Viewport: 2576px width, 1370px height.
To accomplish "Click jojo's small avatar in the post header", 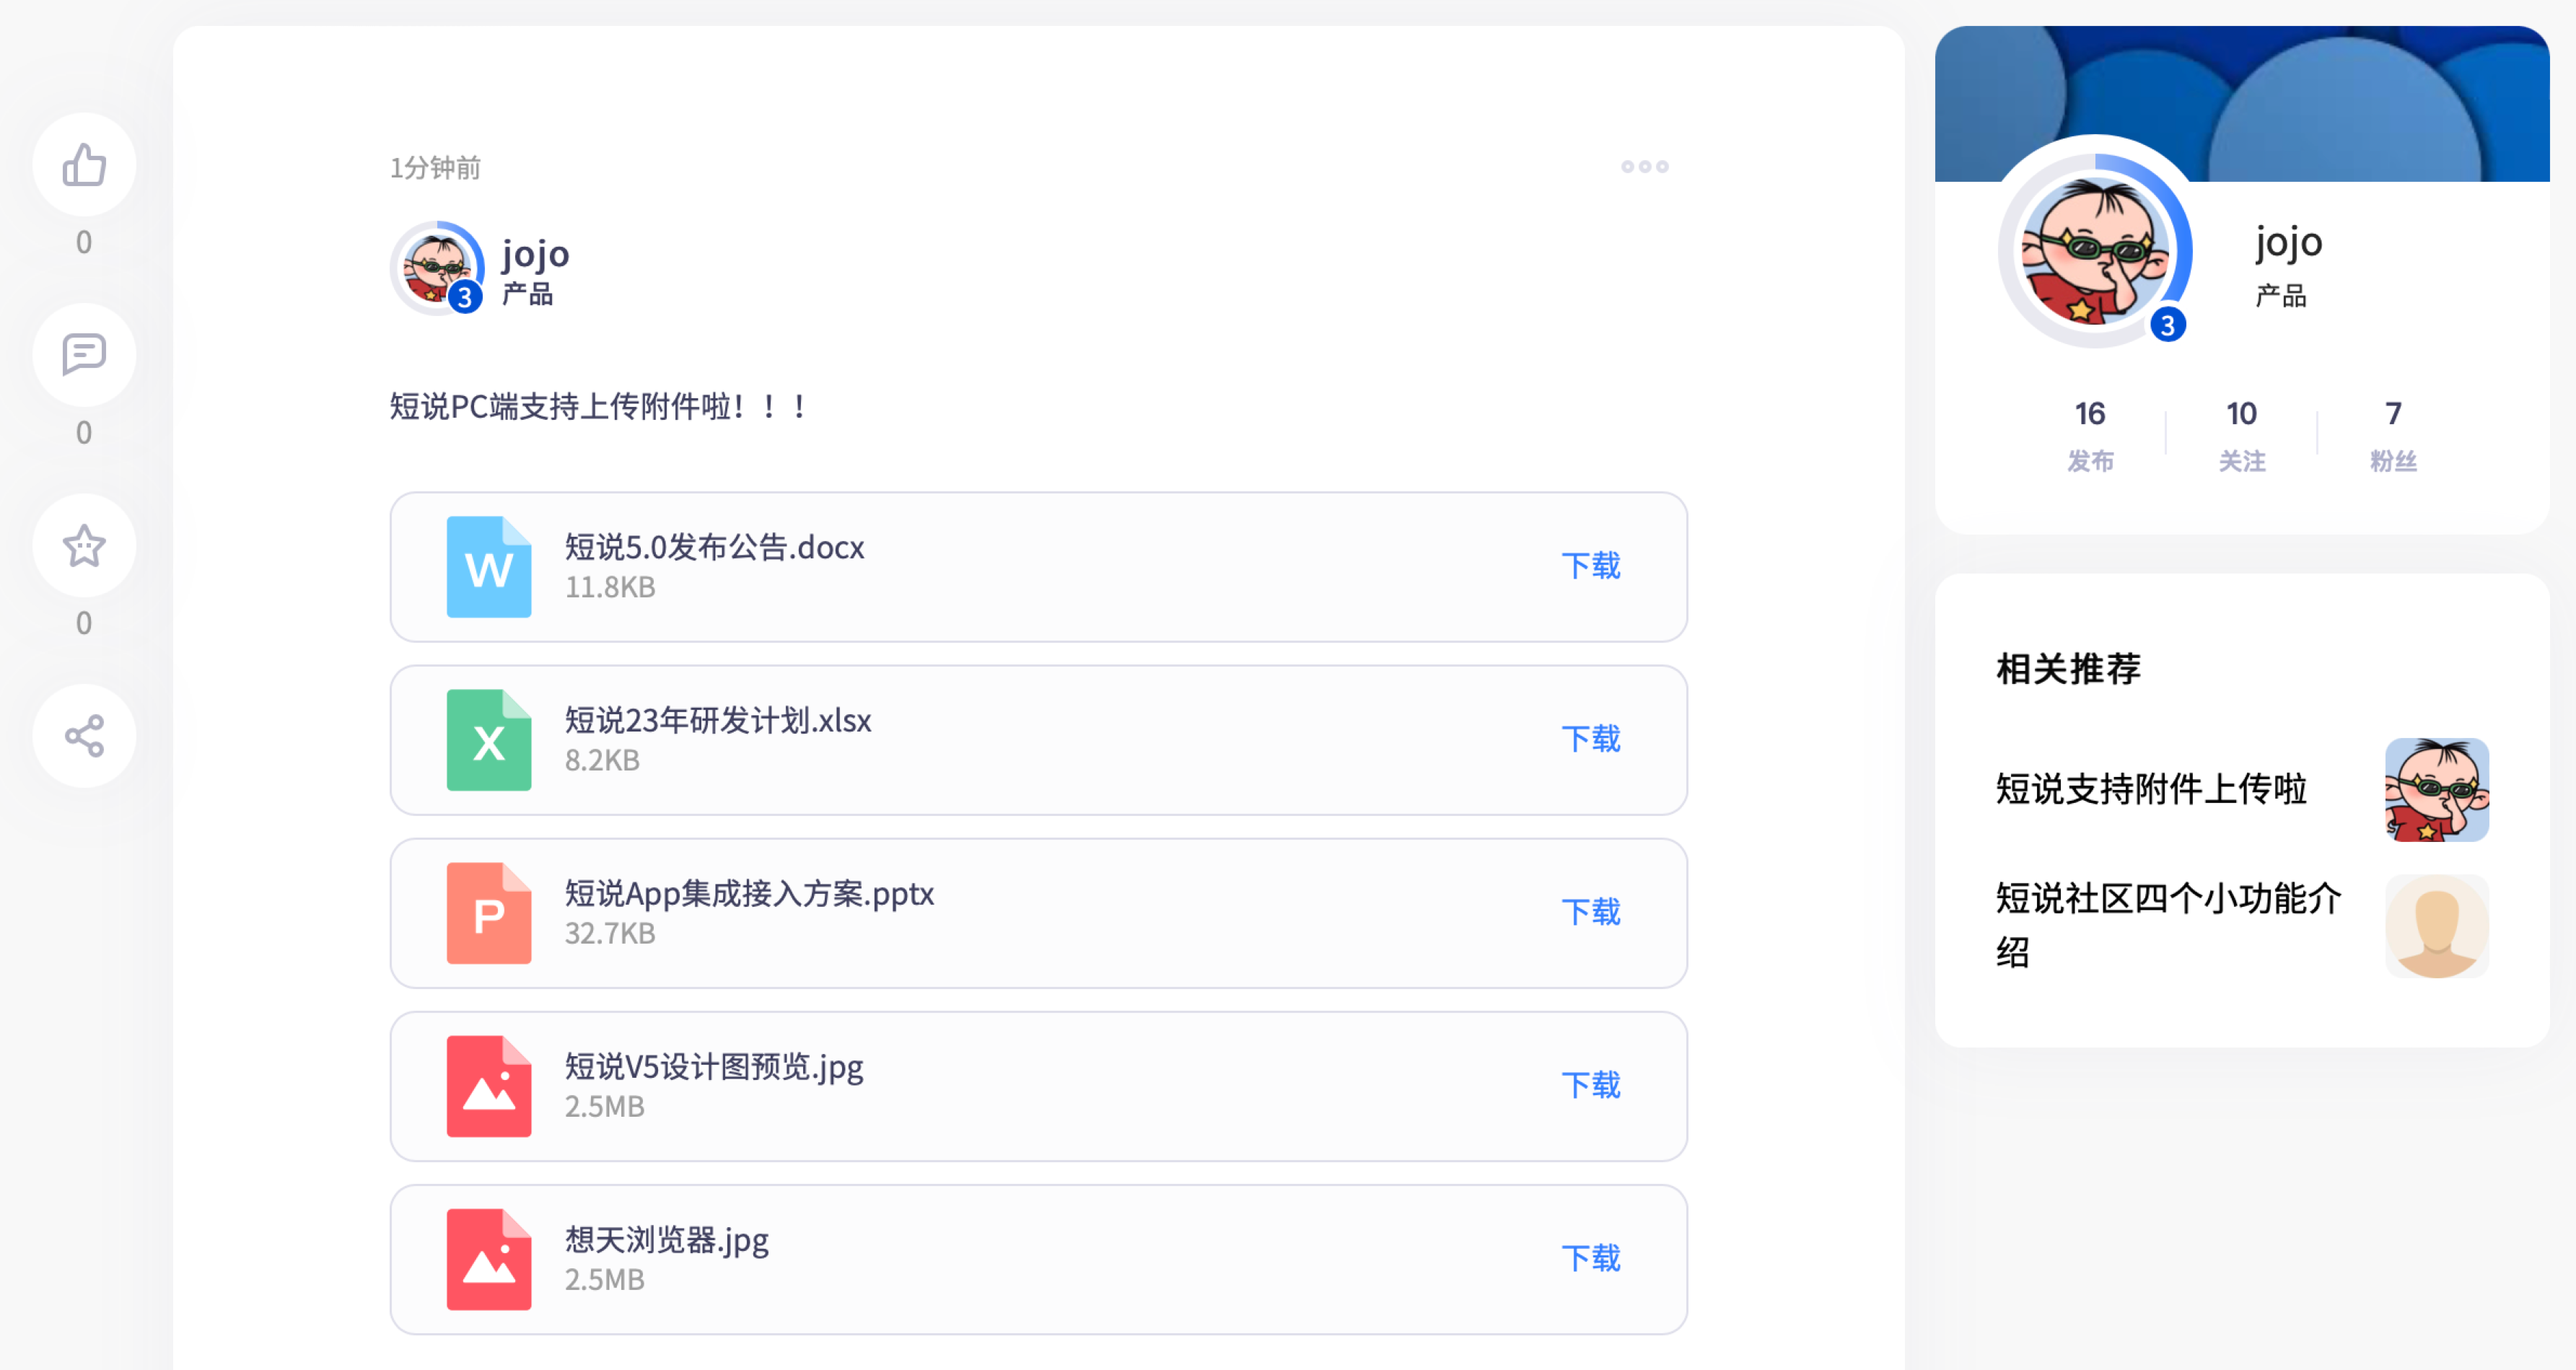I will (x=437, y=268).
